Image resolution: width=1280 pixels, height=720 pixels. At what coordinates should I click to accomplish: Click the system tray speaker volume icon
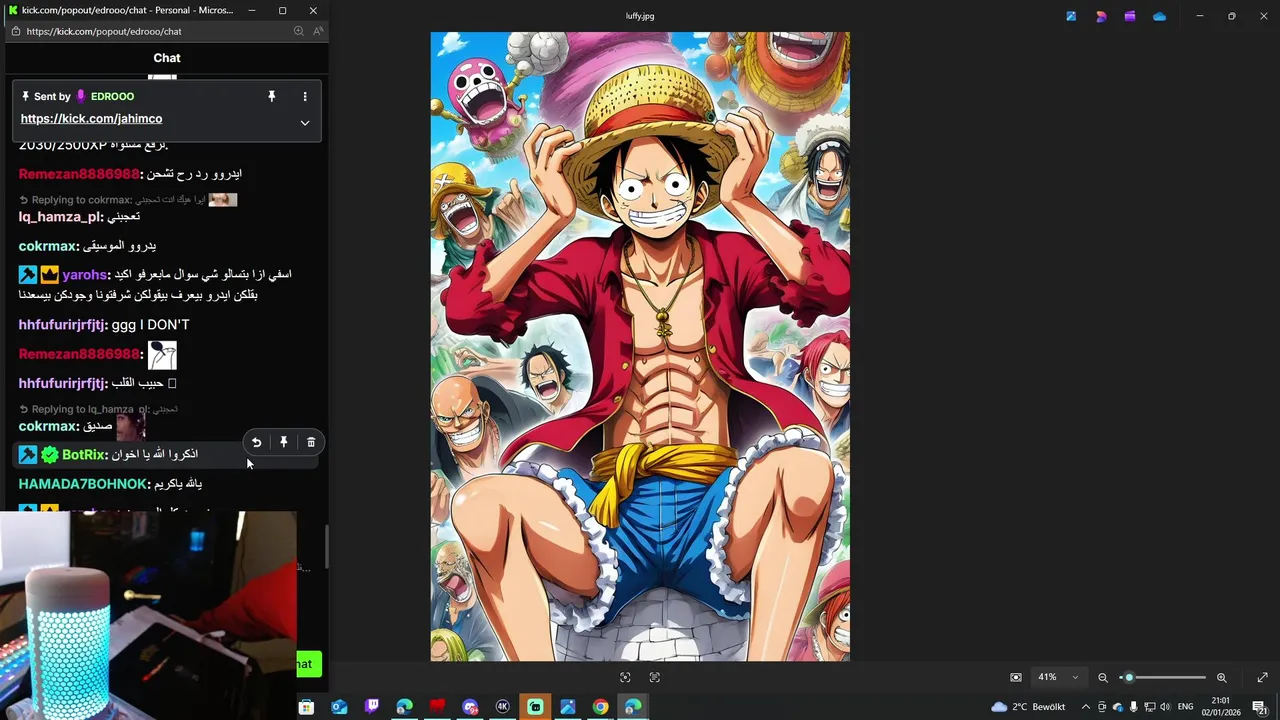coord(1165,707)
